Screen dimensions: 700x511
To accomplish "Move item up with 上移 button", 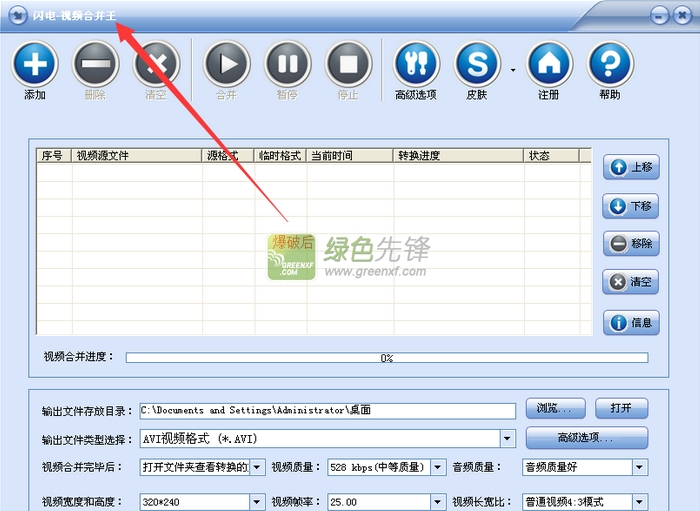I will pyautogui.click(x=631, y=167).
